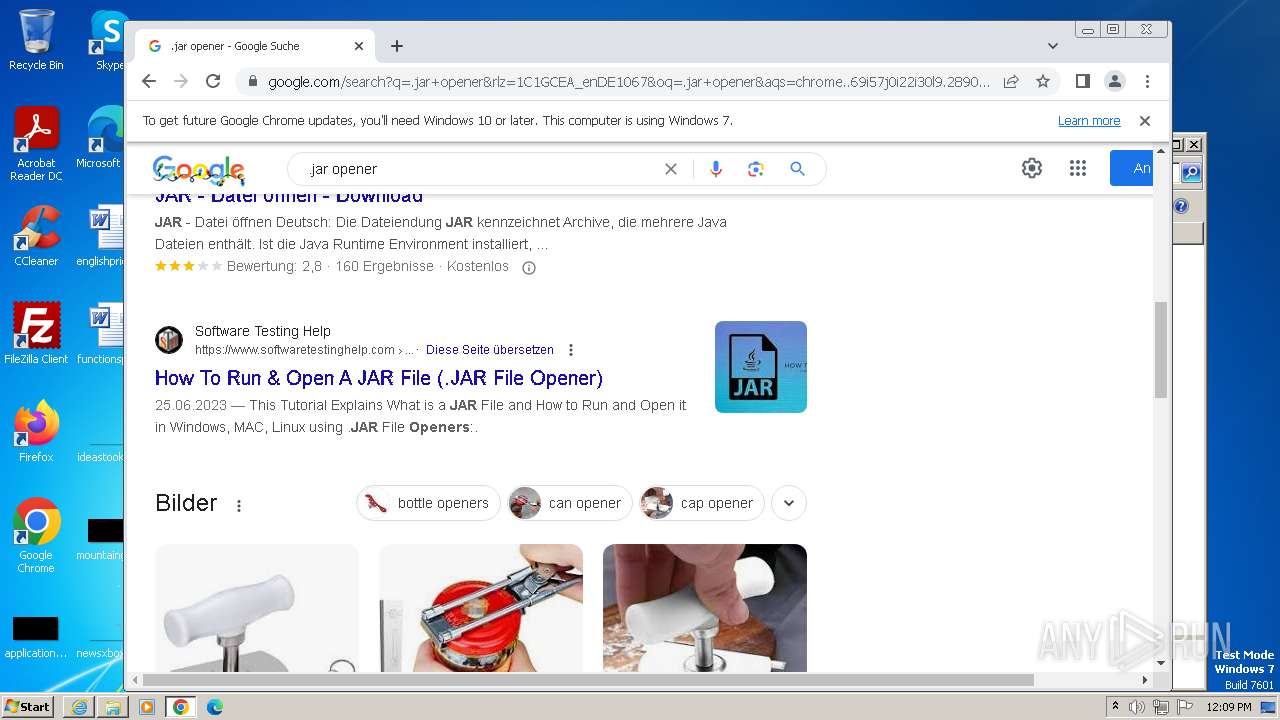The height and width of the screenshot is (720, 1280).
Task: Start voice search with microphone
Action: [x=715, y=169]
